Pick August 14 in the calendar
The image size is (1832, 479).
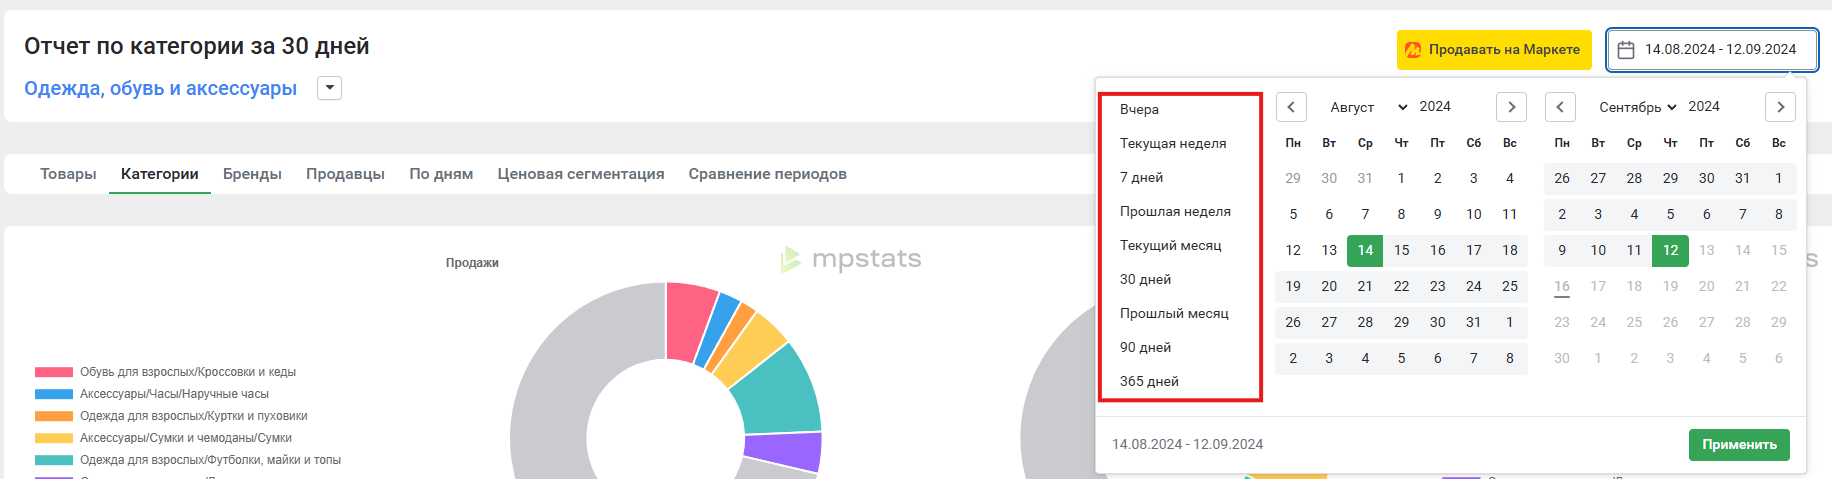pyautogui.click(x=1365, y=250)
